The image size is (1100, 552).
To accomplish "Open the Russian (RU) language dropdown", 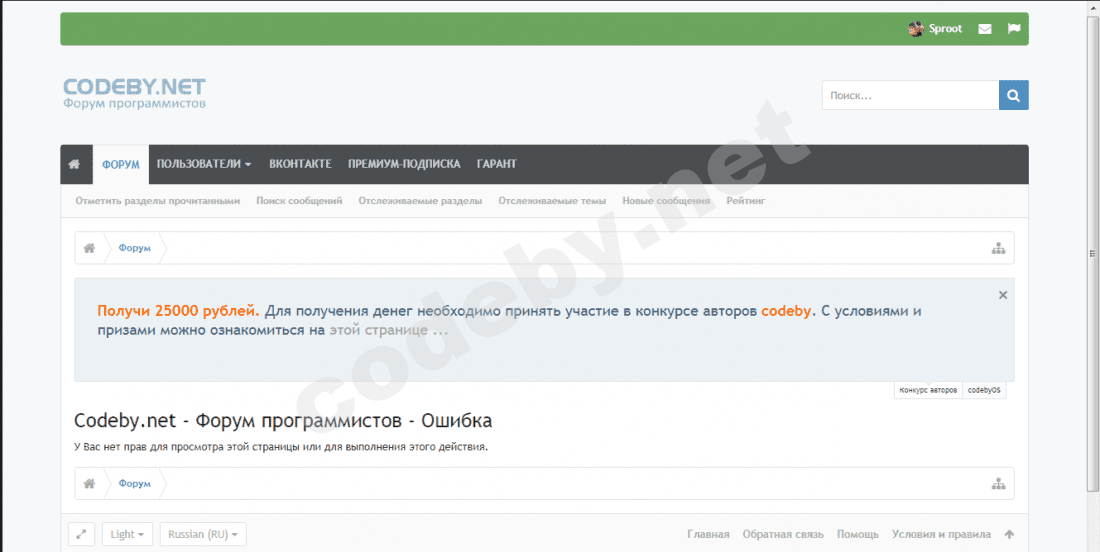I will pyautogui.click(x=203, y=534).
